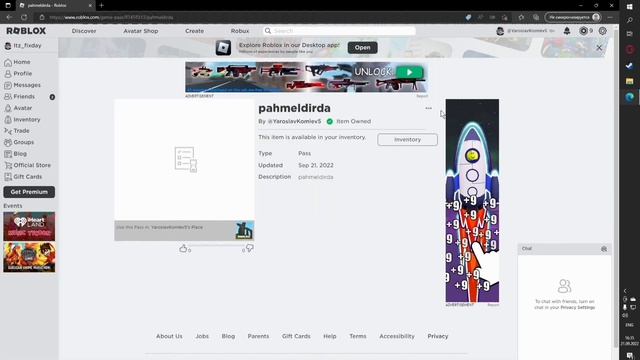
Task: Click the Edge taskbar icon
Action: pos(630,97)
